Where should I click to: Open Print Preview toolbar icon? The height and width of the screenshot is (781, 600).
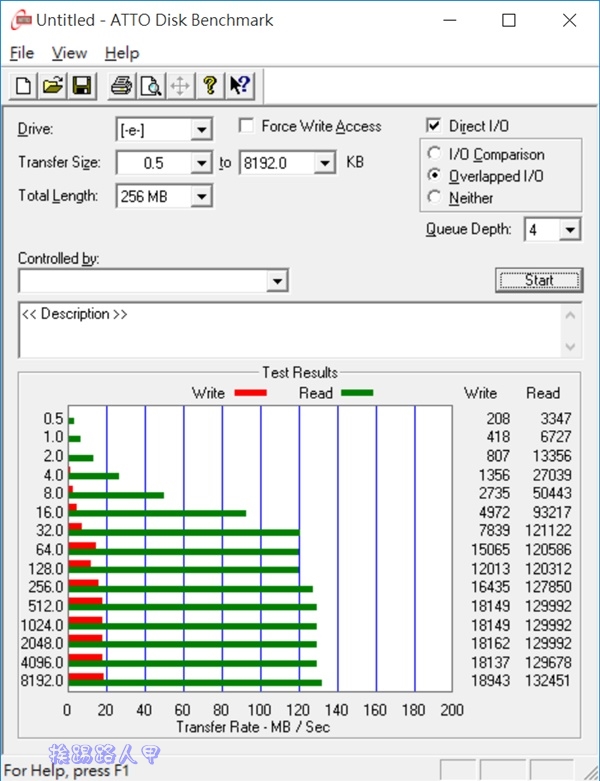coord(150,86)
